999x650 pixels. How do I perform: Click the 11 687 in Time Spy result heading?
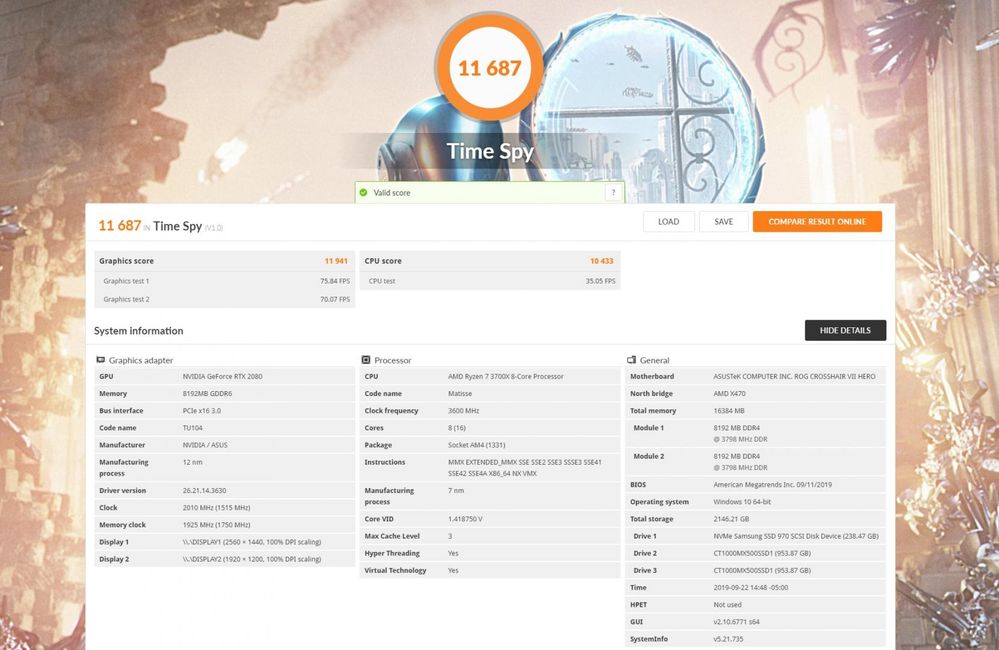click(160, 226)
